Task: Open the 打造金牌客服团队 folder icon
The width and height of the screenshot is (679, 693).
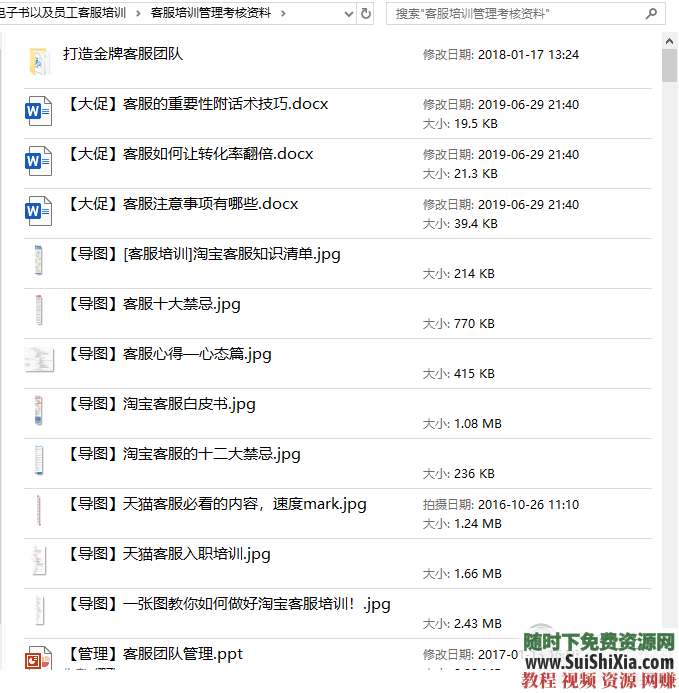Action: 39,61
